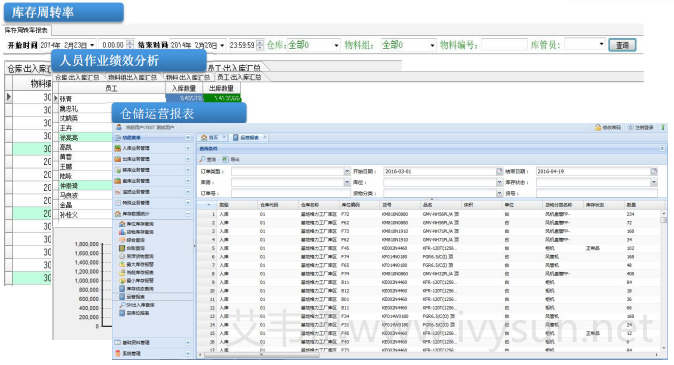
Task: Click the 移库业务管理 sidebar icon
Action: point(118,170)
